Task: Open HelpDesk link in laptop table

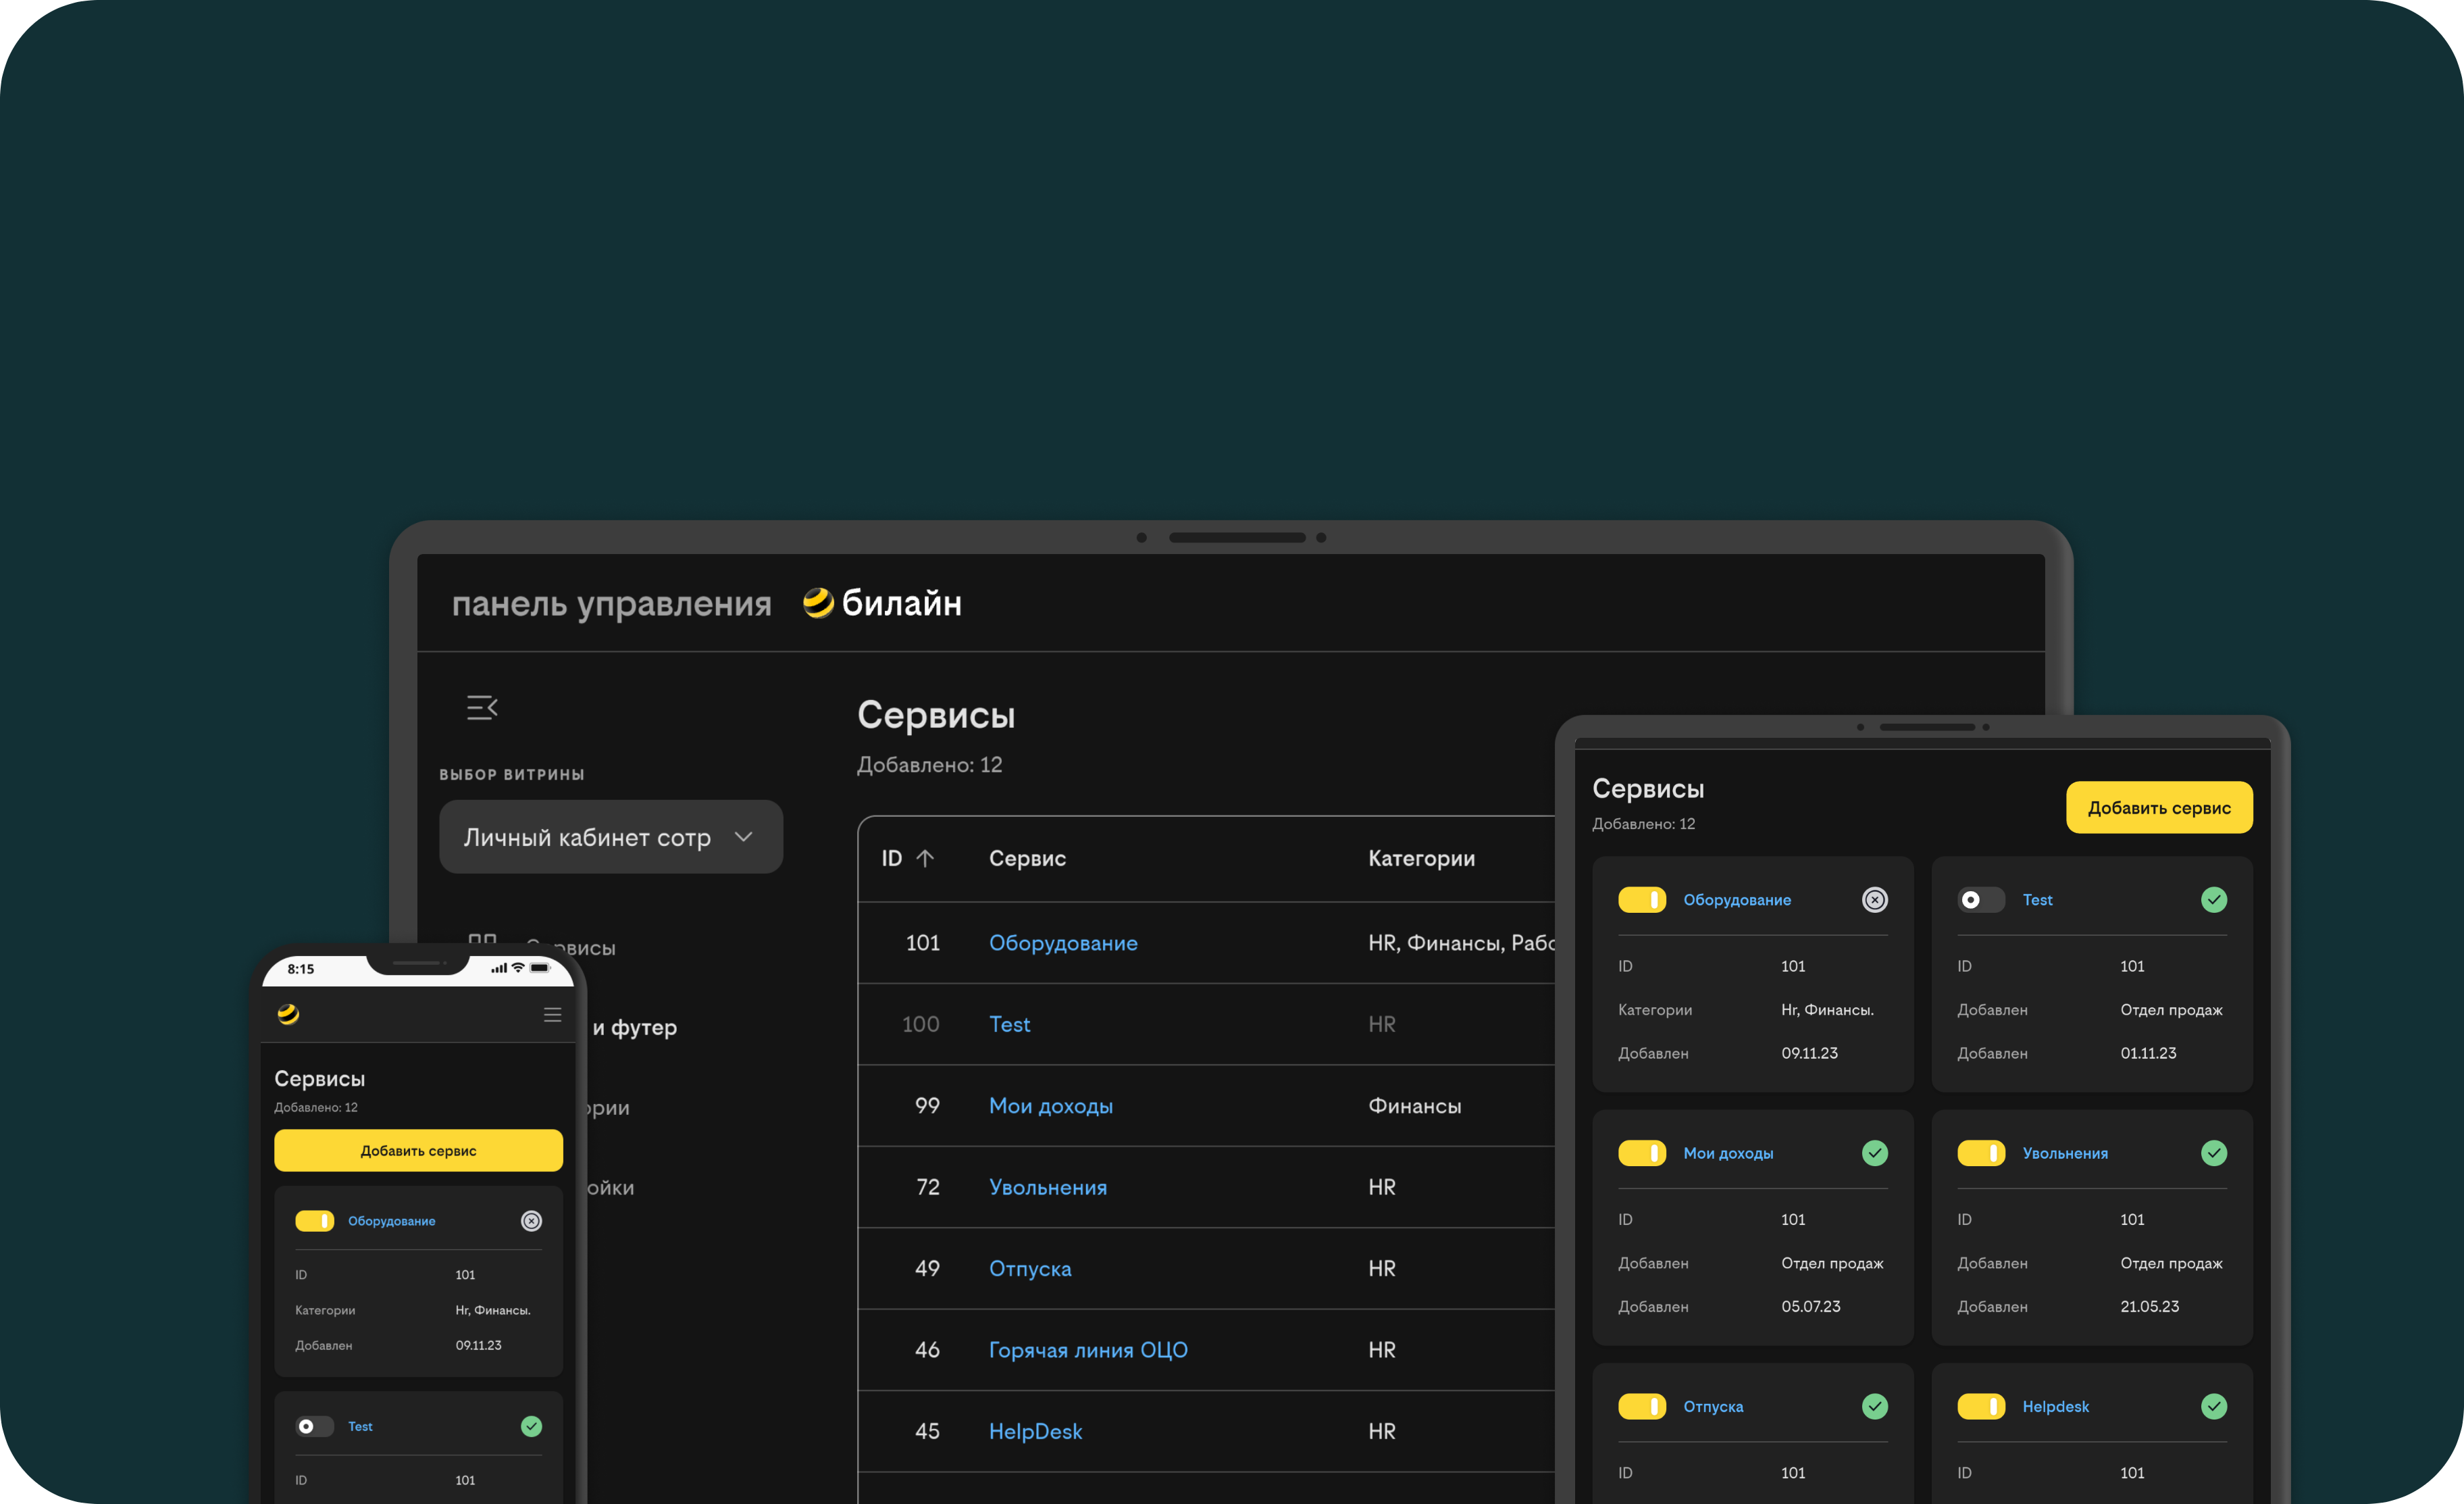Action: pos(1035,1431)
